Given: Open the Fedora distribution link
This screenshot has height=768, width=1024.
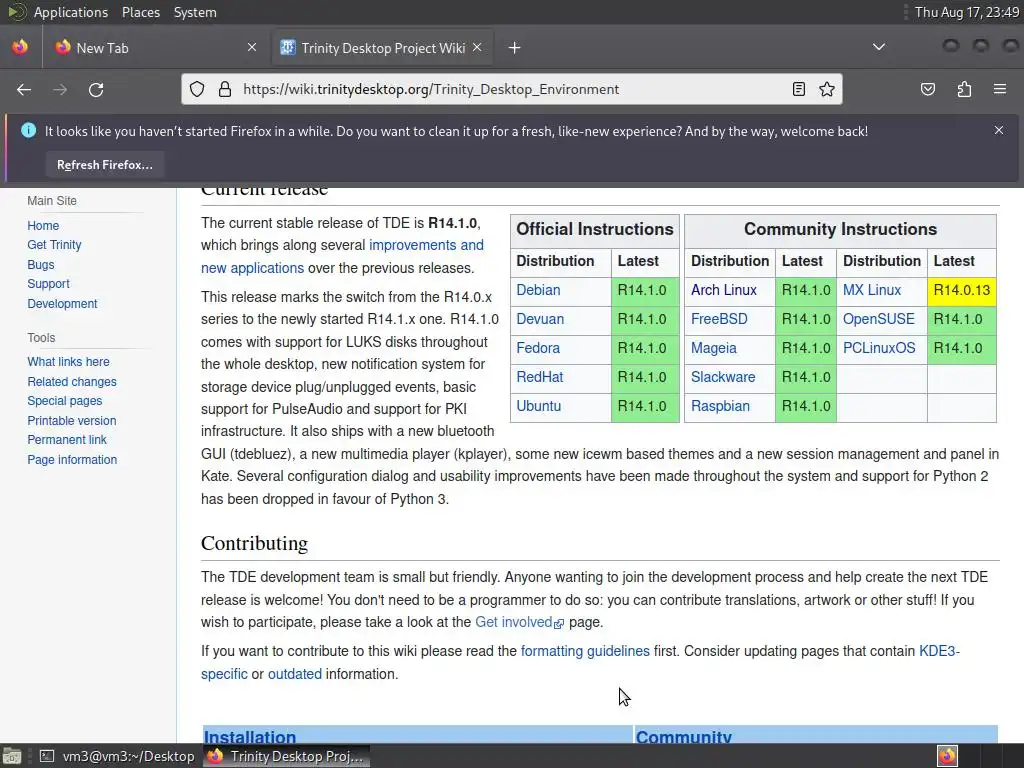Looking at the screenshot, I should pos(538,348).
